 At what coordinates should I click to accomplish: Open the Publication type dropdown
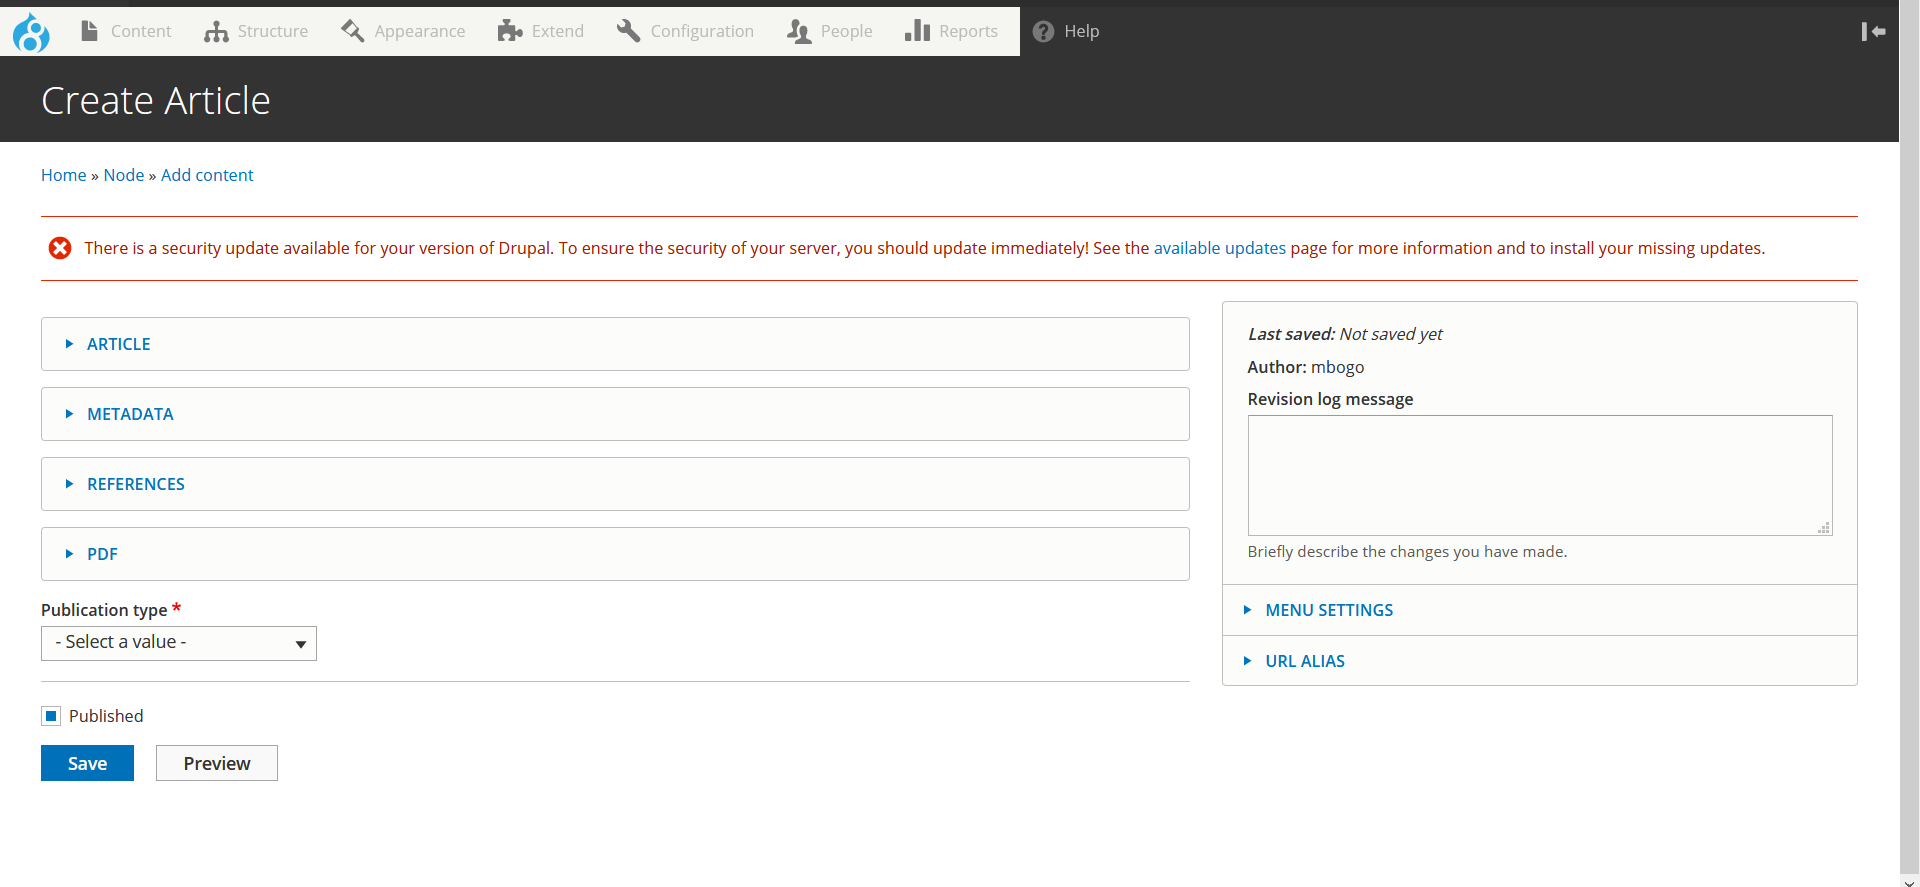click(x=179, y=643)
